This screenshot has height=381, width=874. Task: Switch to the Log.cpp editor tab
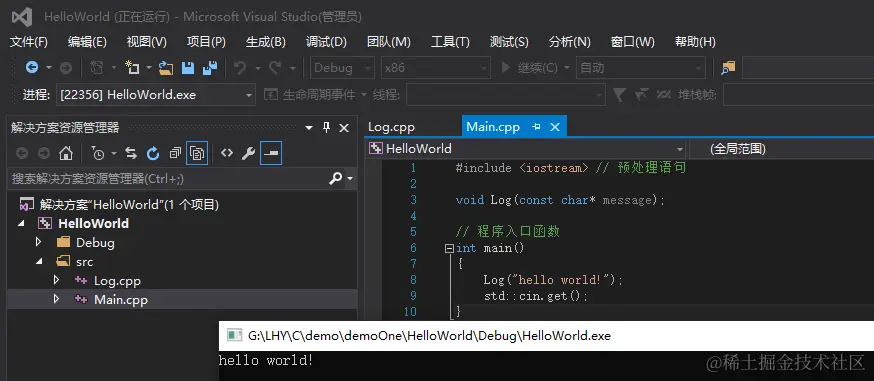pyautogui.click(x=391, y=127)
